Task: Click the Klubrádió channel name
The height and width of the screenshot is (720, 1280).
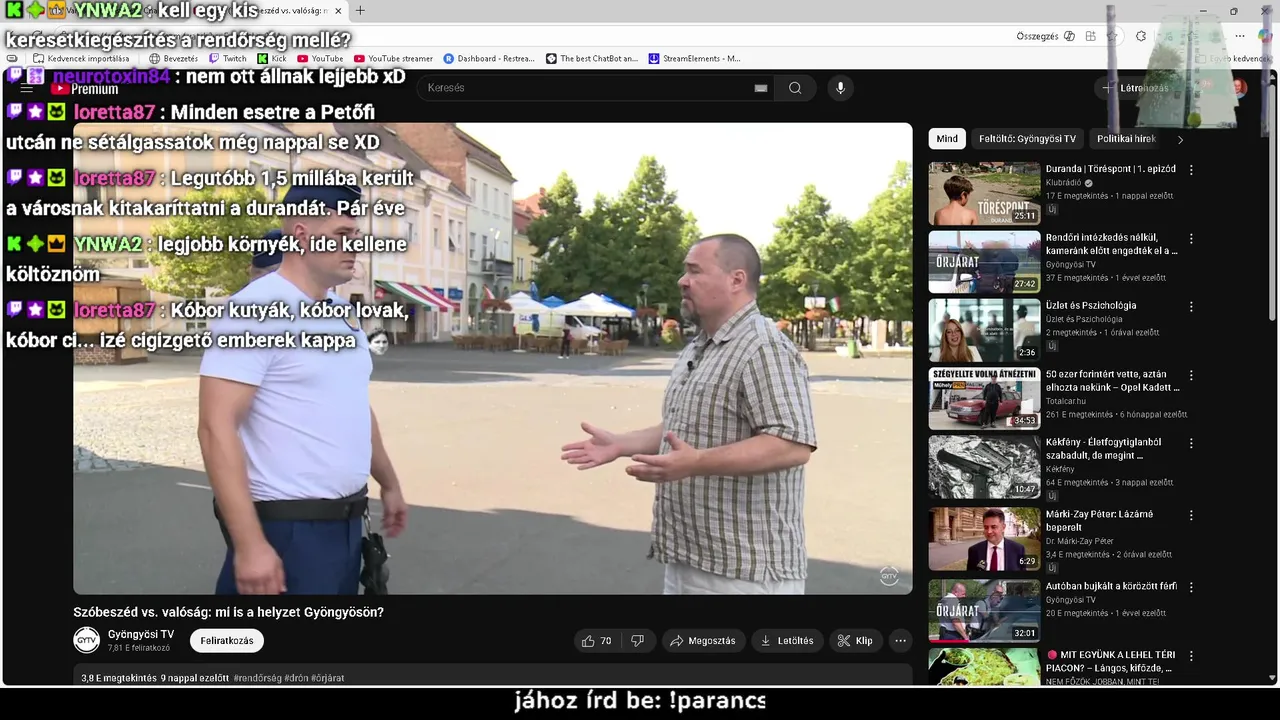Action: pos(1063,183)
